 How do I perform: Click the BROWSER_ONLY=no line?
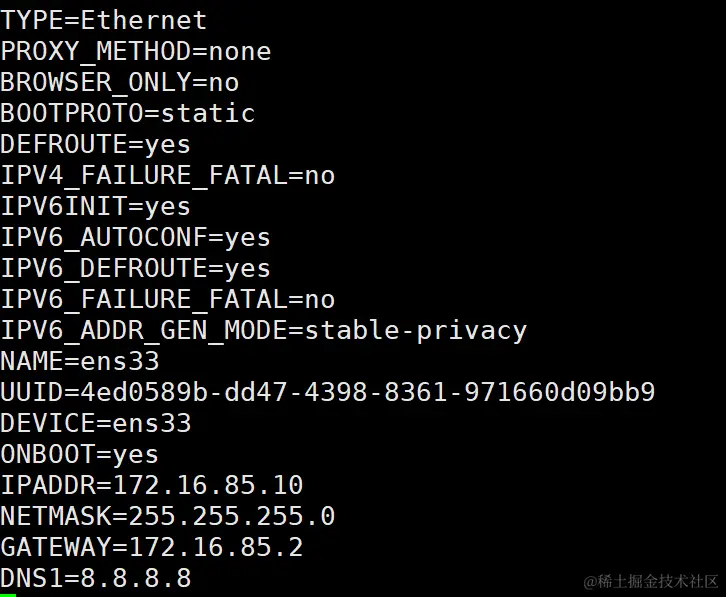point(120,82)
